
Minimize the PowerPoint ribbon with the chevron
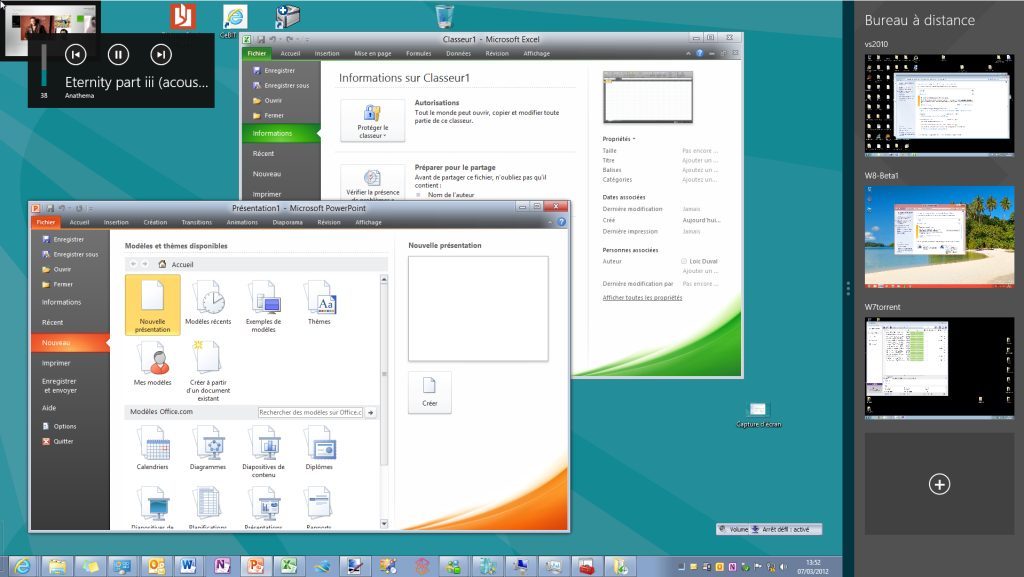tap(549, 222)
